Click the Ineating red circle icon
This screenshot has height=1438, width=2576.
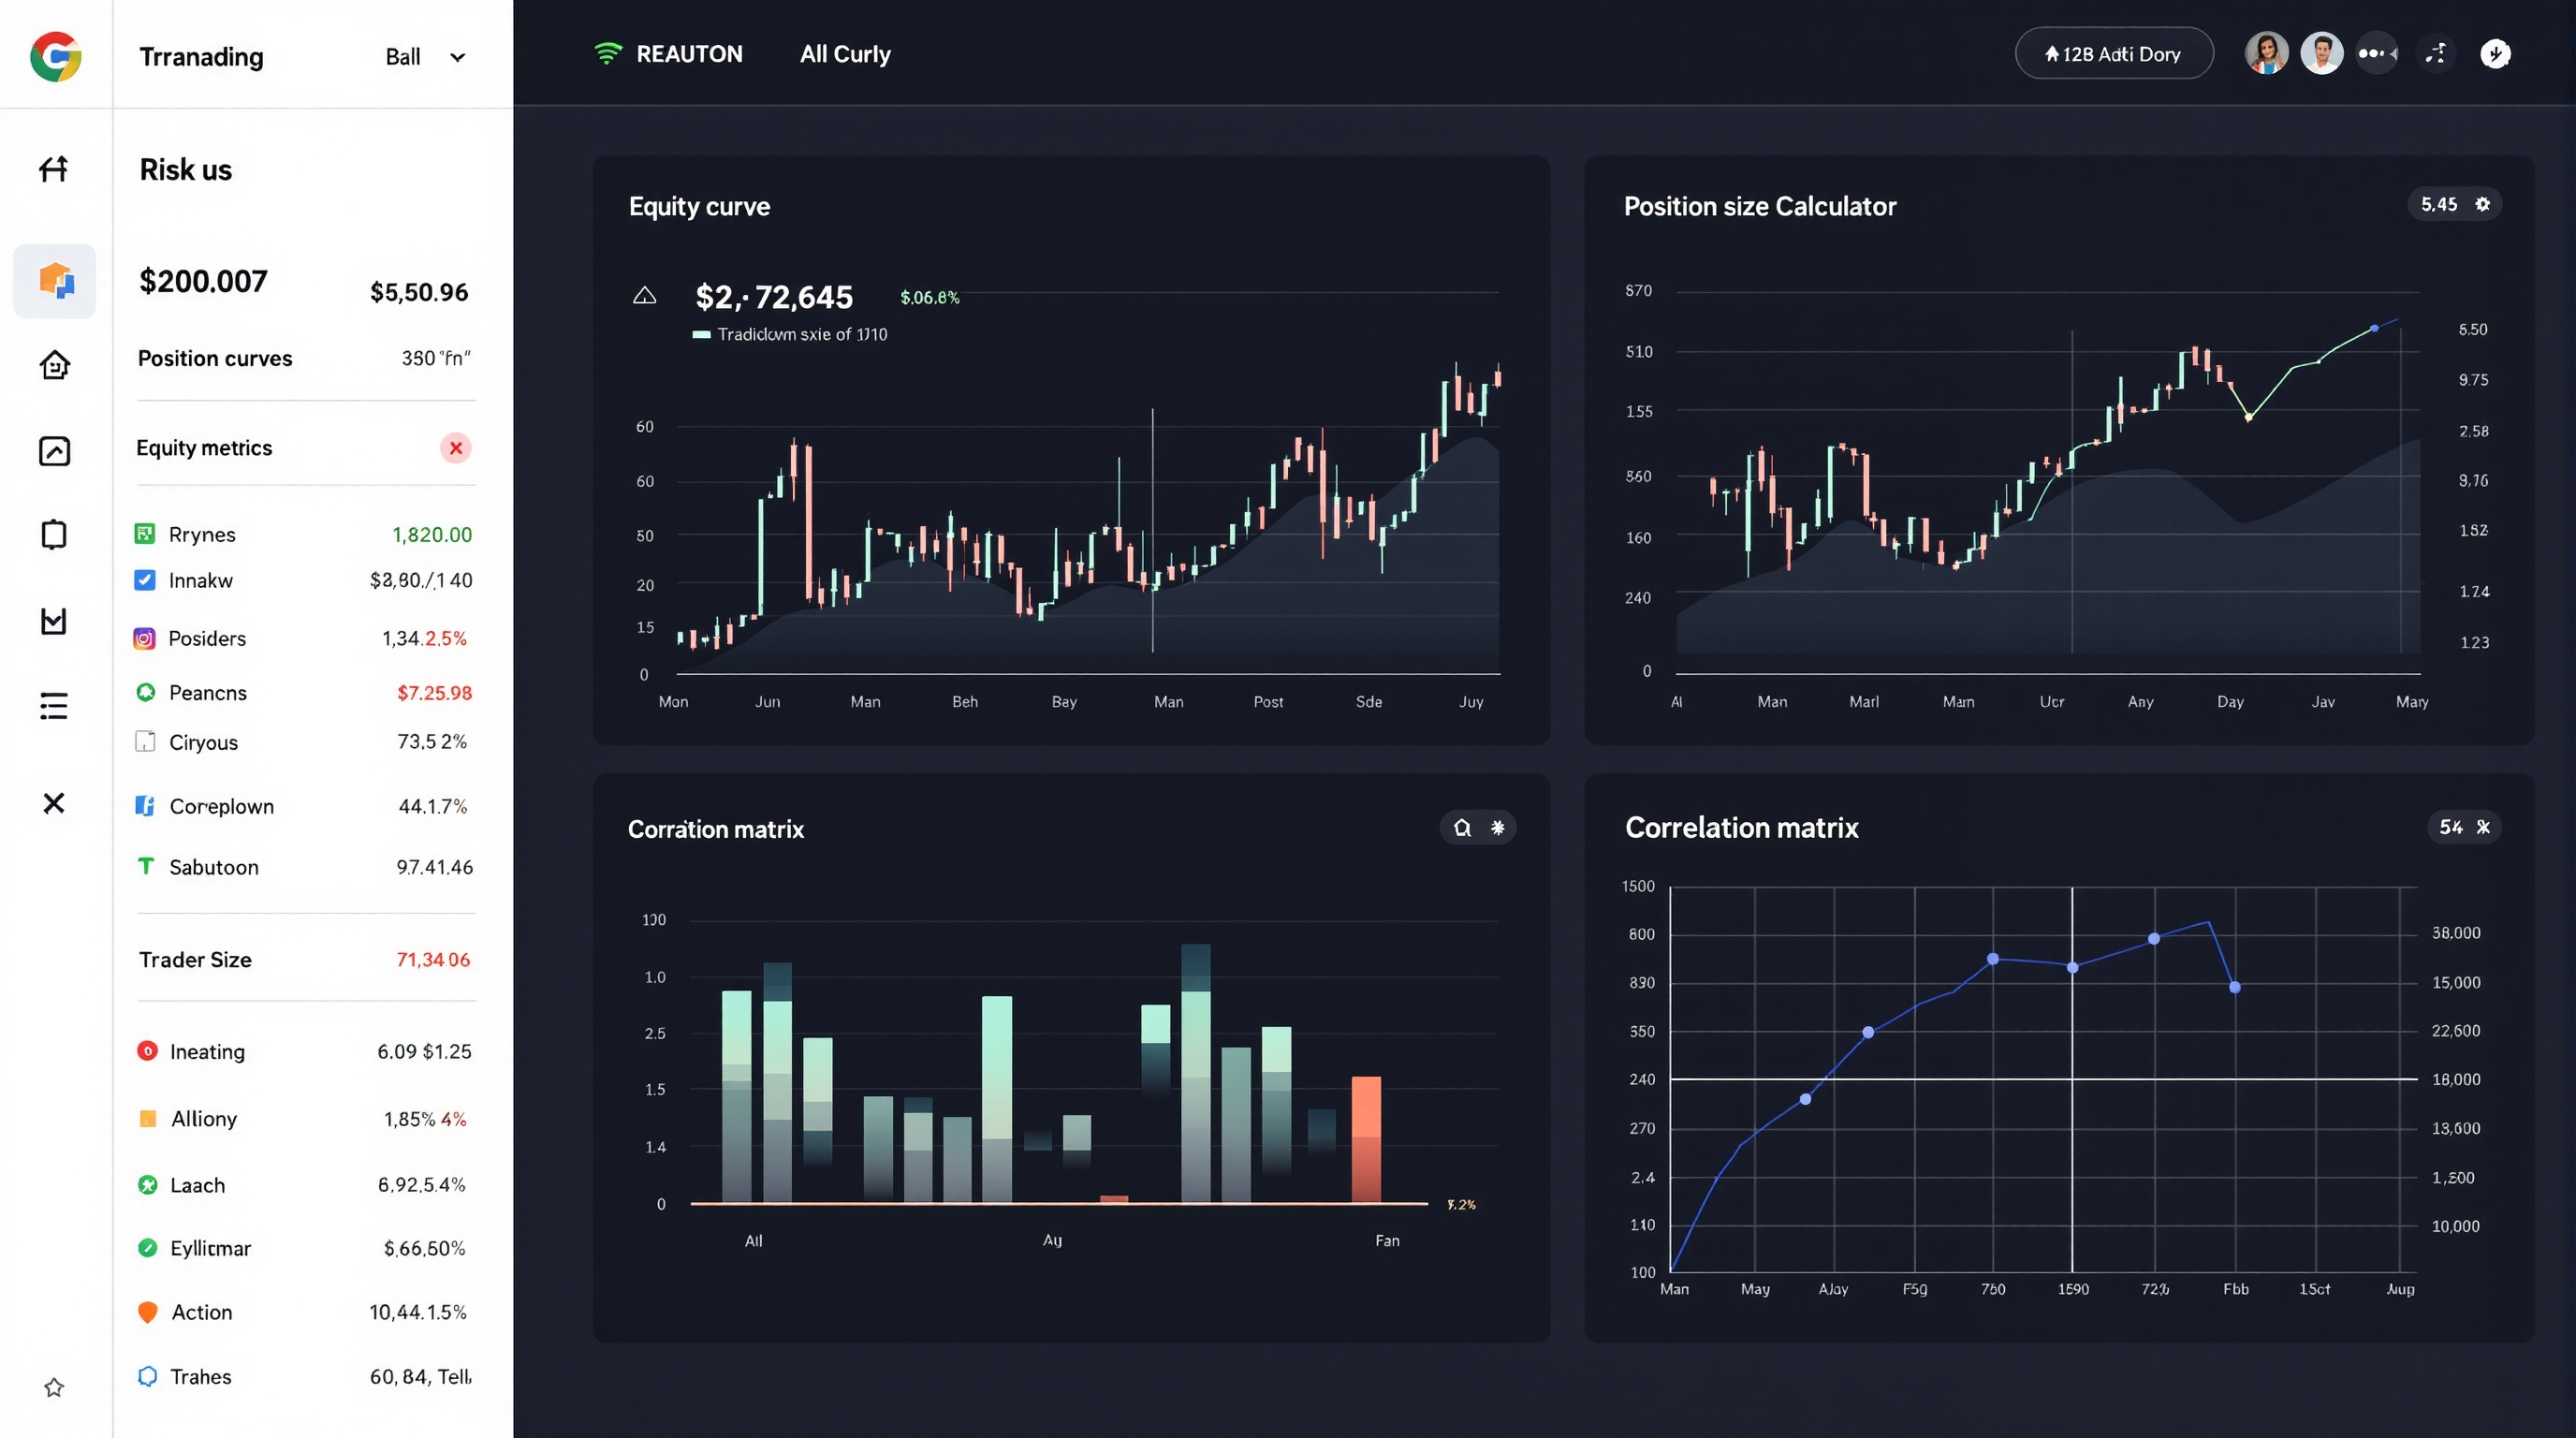point(147,1050)
